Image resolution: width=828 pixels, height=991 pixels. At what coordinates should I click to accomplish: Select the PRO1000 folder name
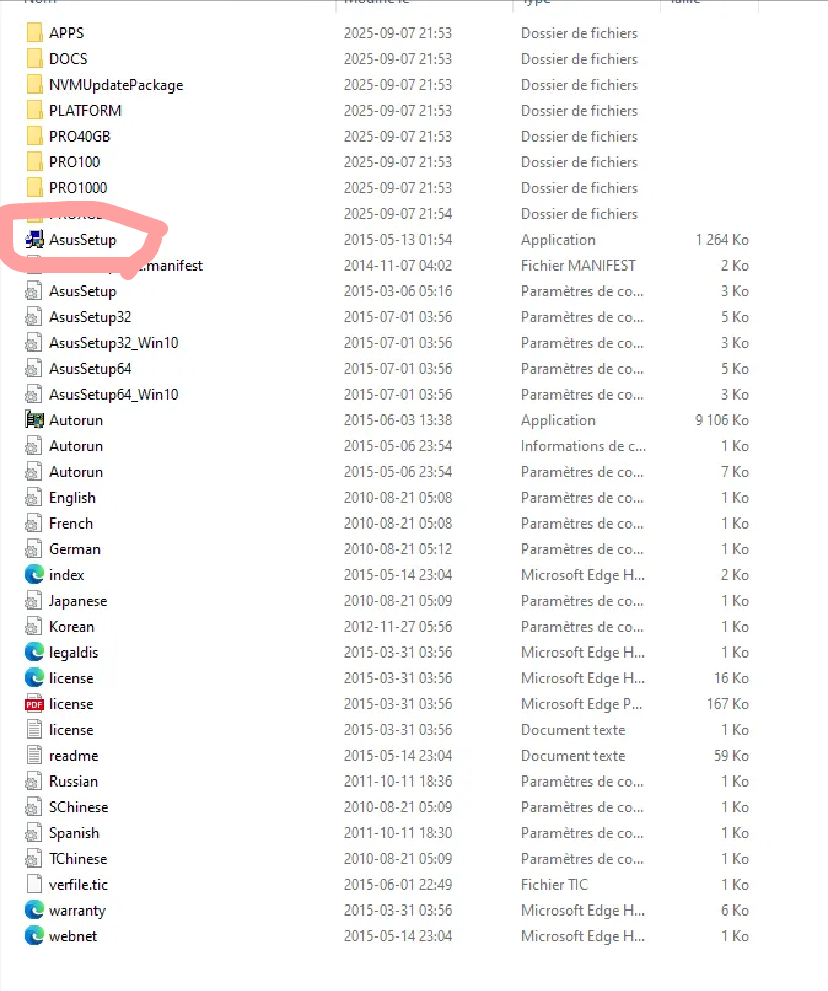point(78,188)
